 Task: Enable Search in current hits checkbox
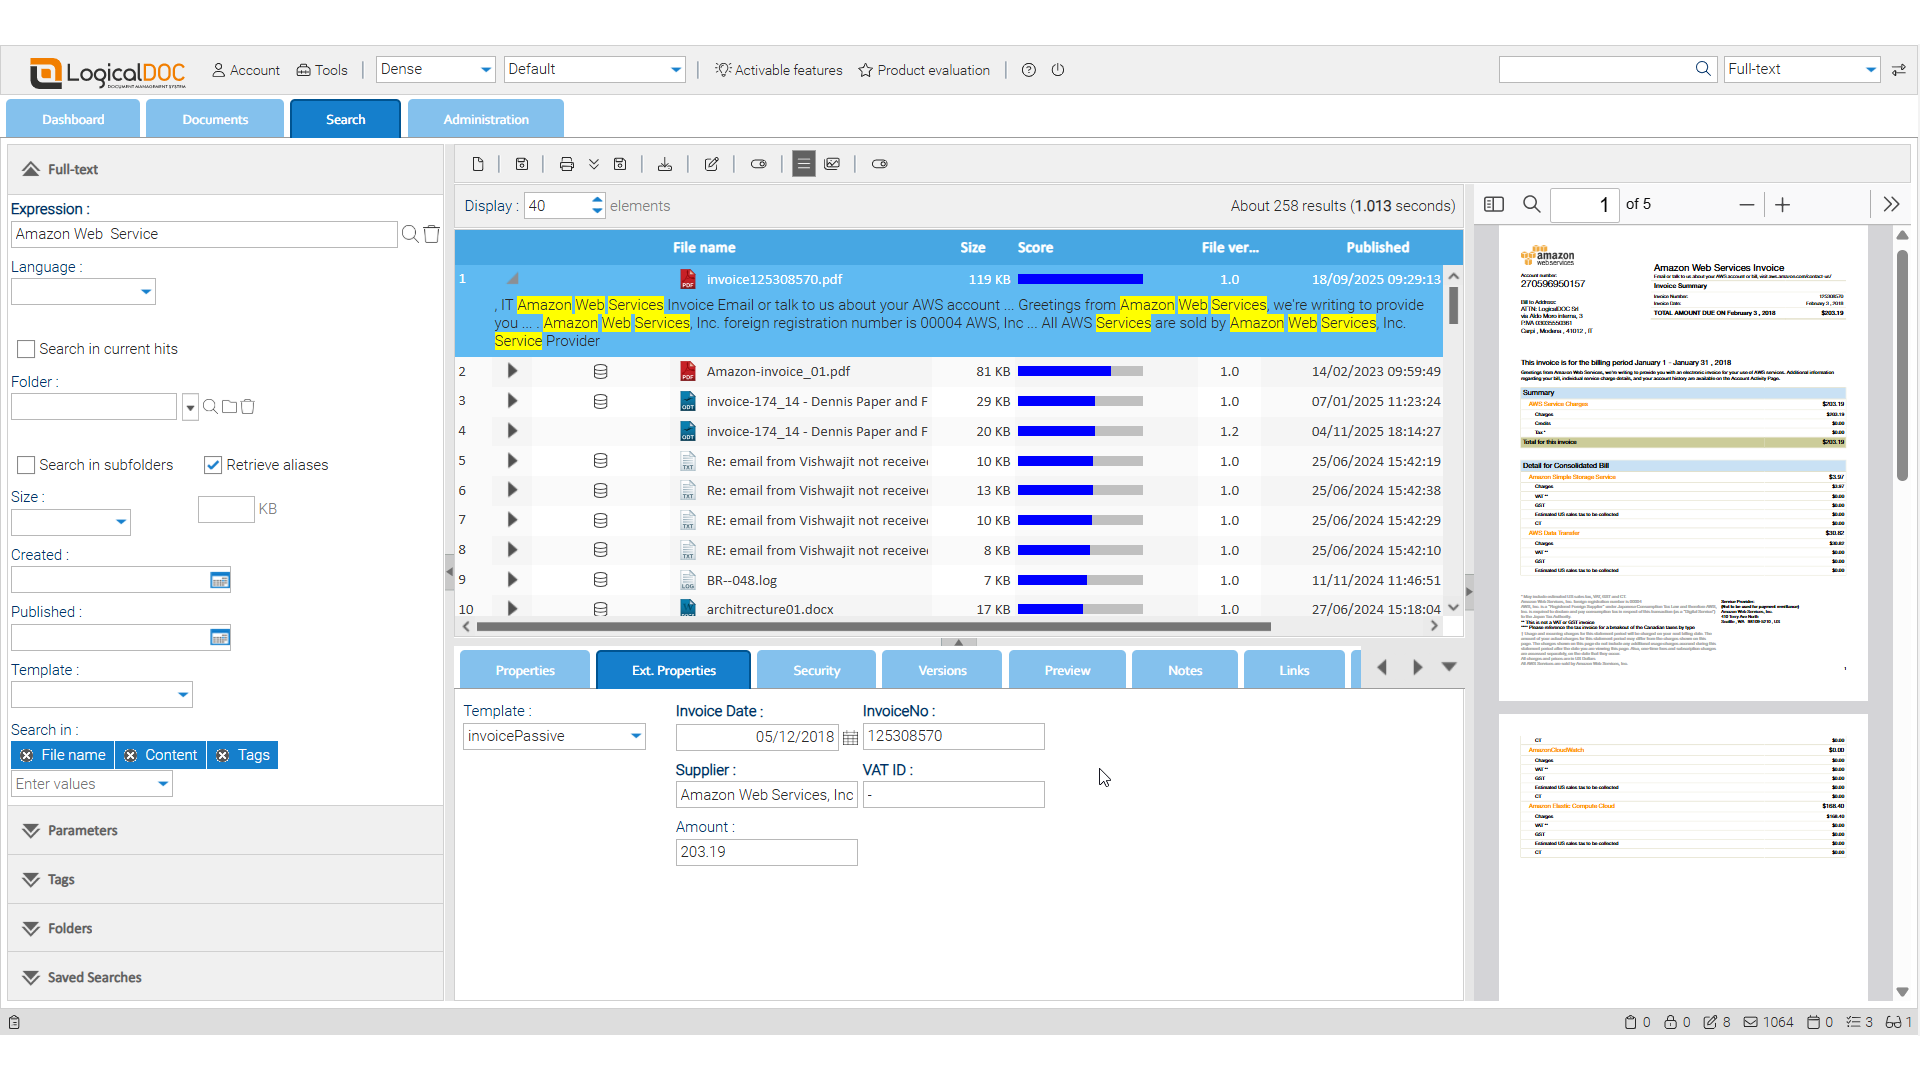(x=27, y=349)
